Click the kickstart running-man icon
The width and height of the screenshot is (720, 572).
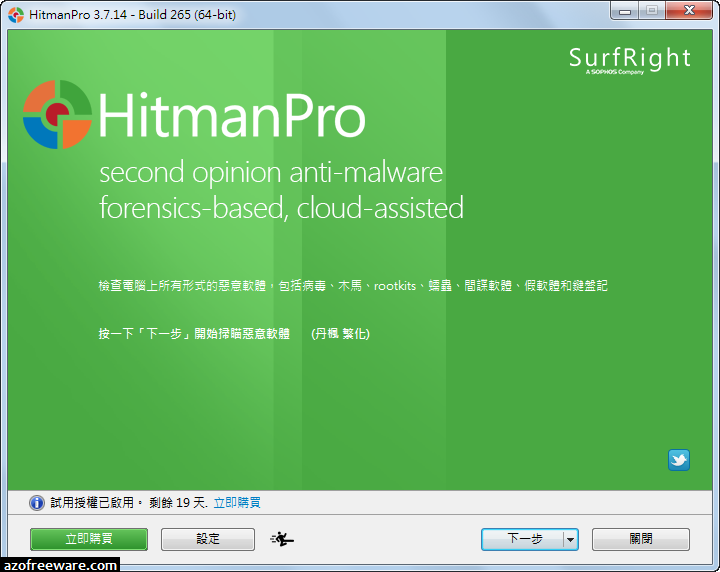(x=282, y=539)
